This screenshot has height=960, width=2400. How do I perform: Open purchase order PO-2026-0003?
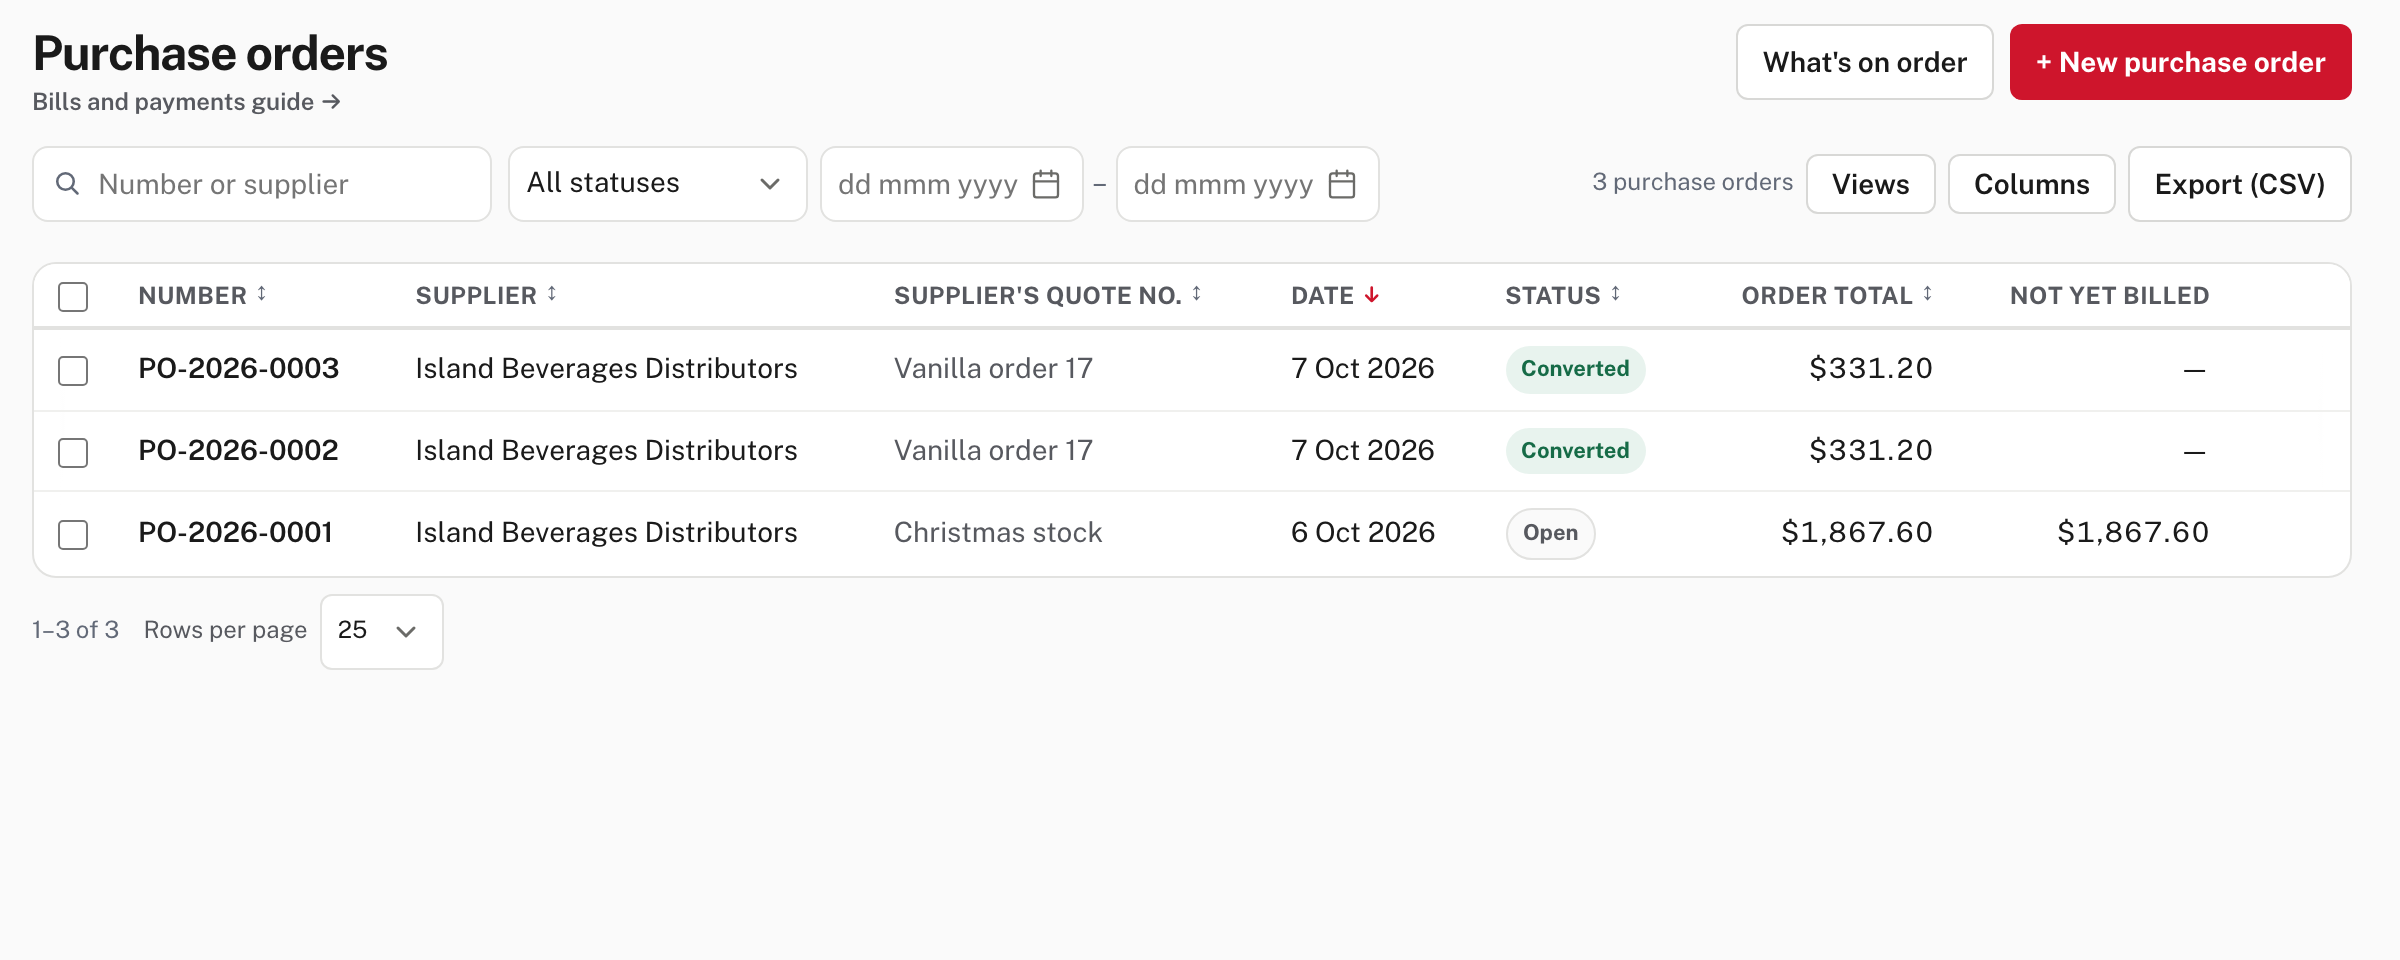point(239,369)
